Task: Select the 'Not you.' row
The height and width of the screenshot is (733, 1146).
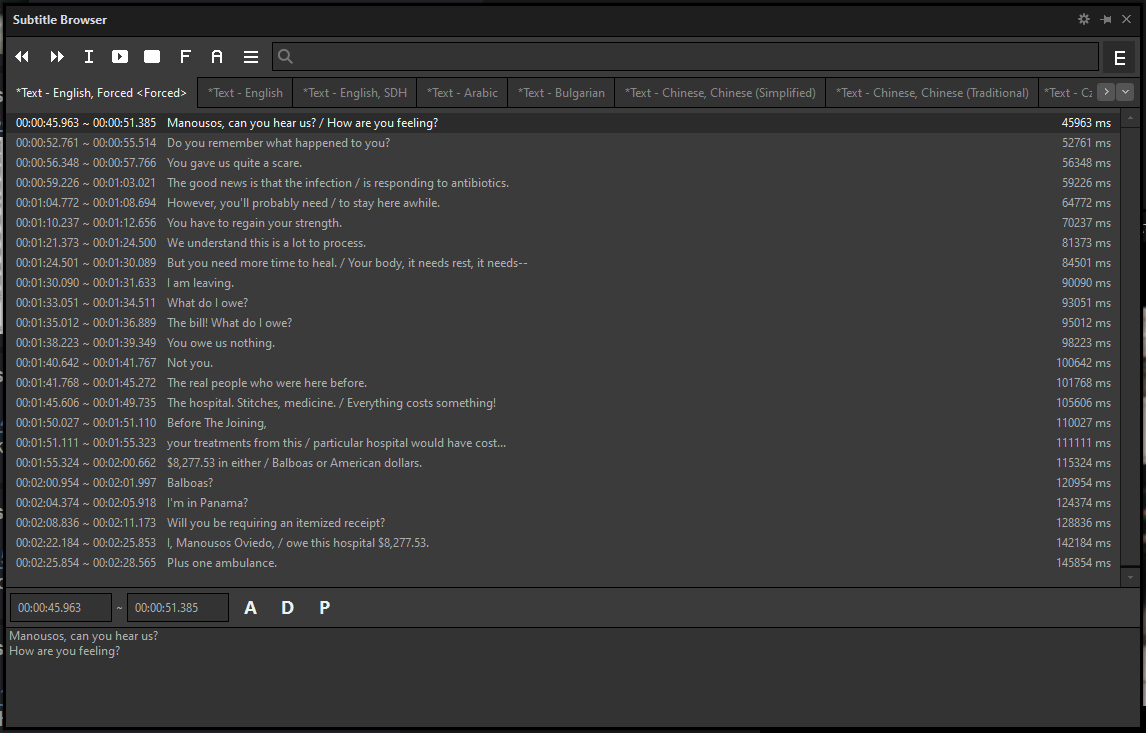Action: tap(563, 362)
